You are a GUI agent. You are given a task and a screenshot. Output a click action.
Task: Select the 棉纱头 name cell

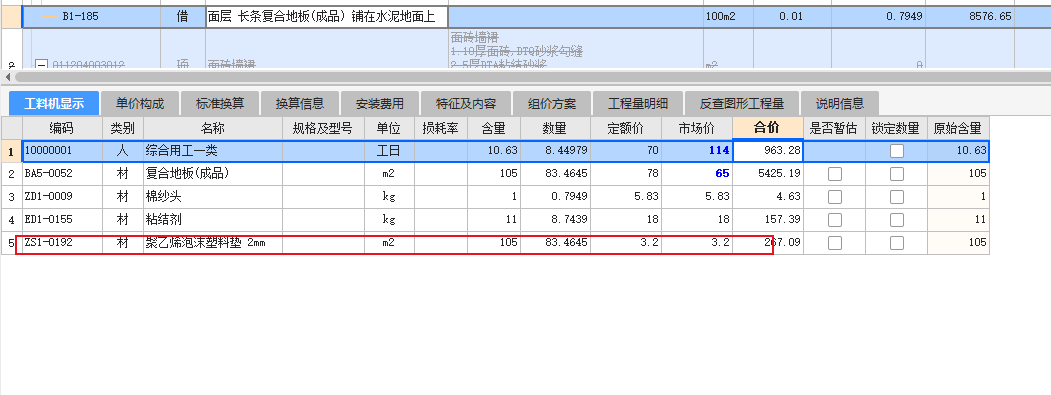(213, 196)
